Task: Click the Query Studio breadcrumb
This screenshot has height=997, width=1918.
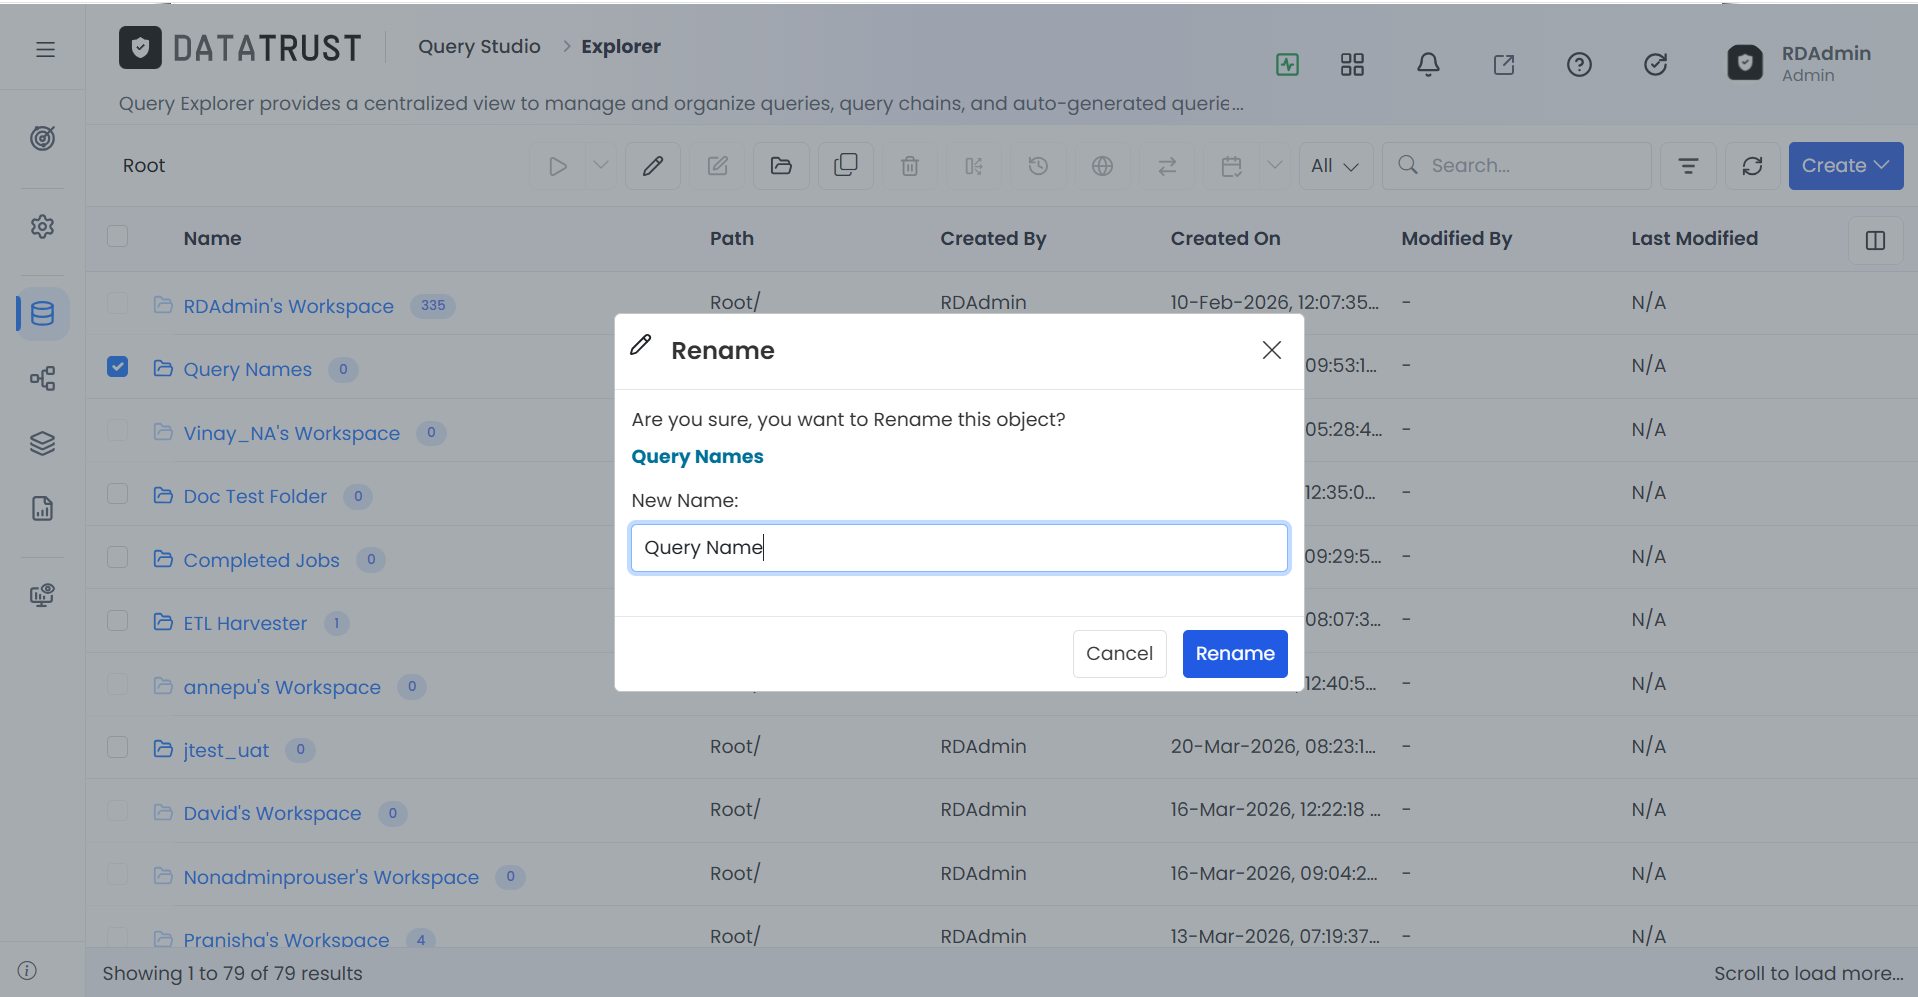Action: pos(479,46)
